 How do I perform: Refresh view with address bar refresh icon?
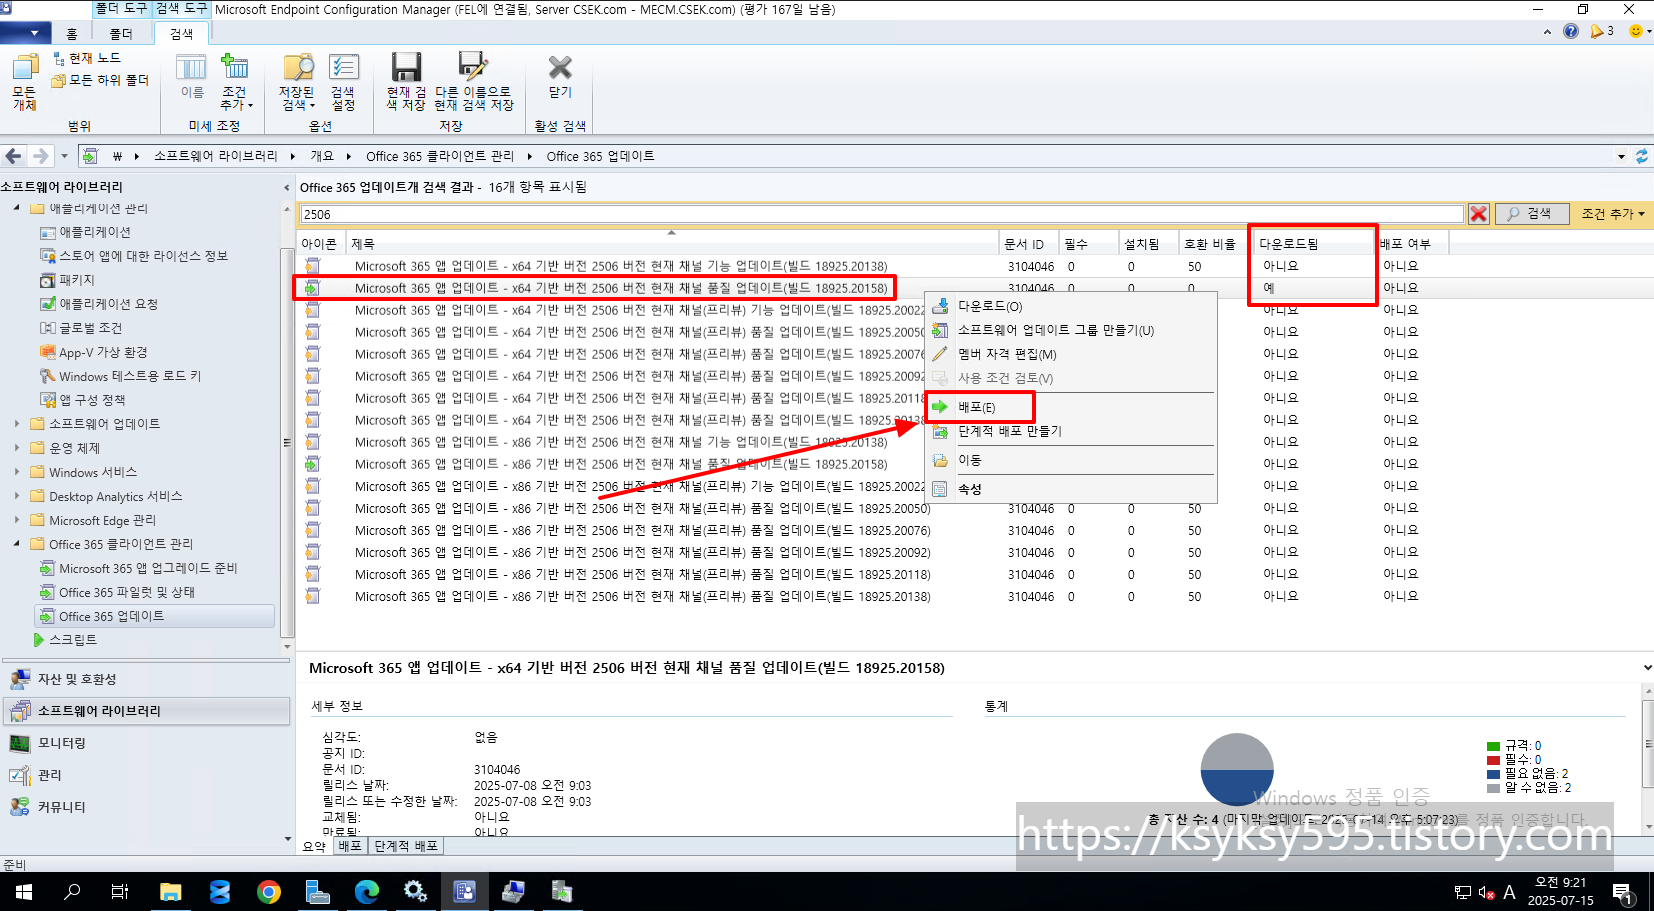click(x=1642, y=156)
